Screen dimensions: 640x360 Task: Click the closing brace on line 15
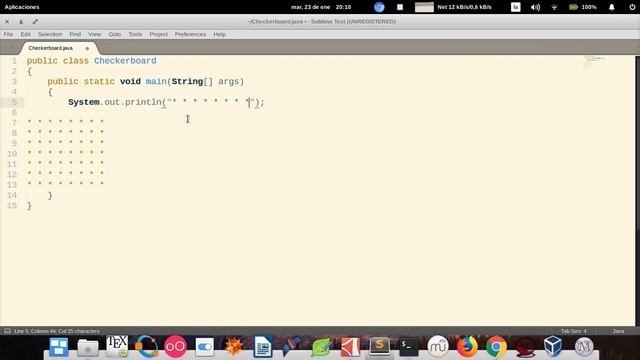(x=29, y=206)
